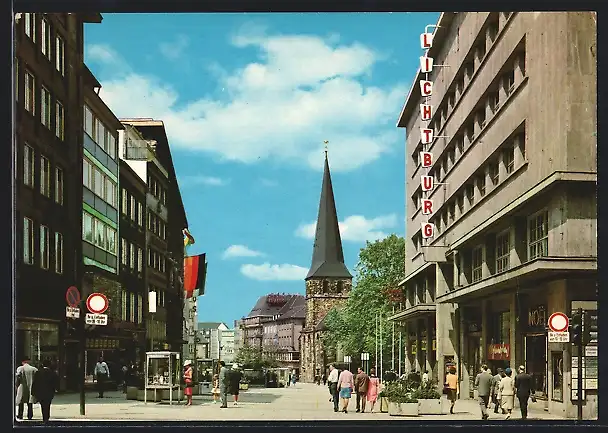Click the shop sign under the right building
Image resolution: width=608 pixels, height=433 pixels.
[x=499, y=351]
